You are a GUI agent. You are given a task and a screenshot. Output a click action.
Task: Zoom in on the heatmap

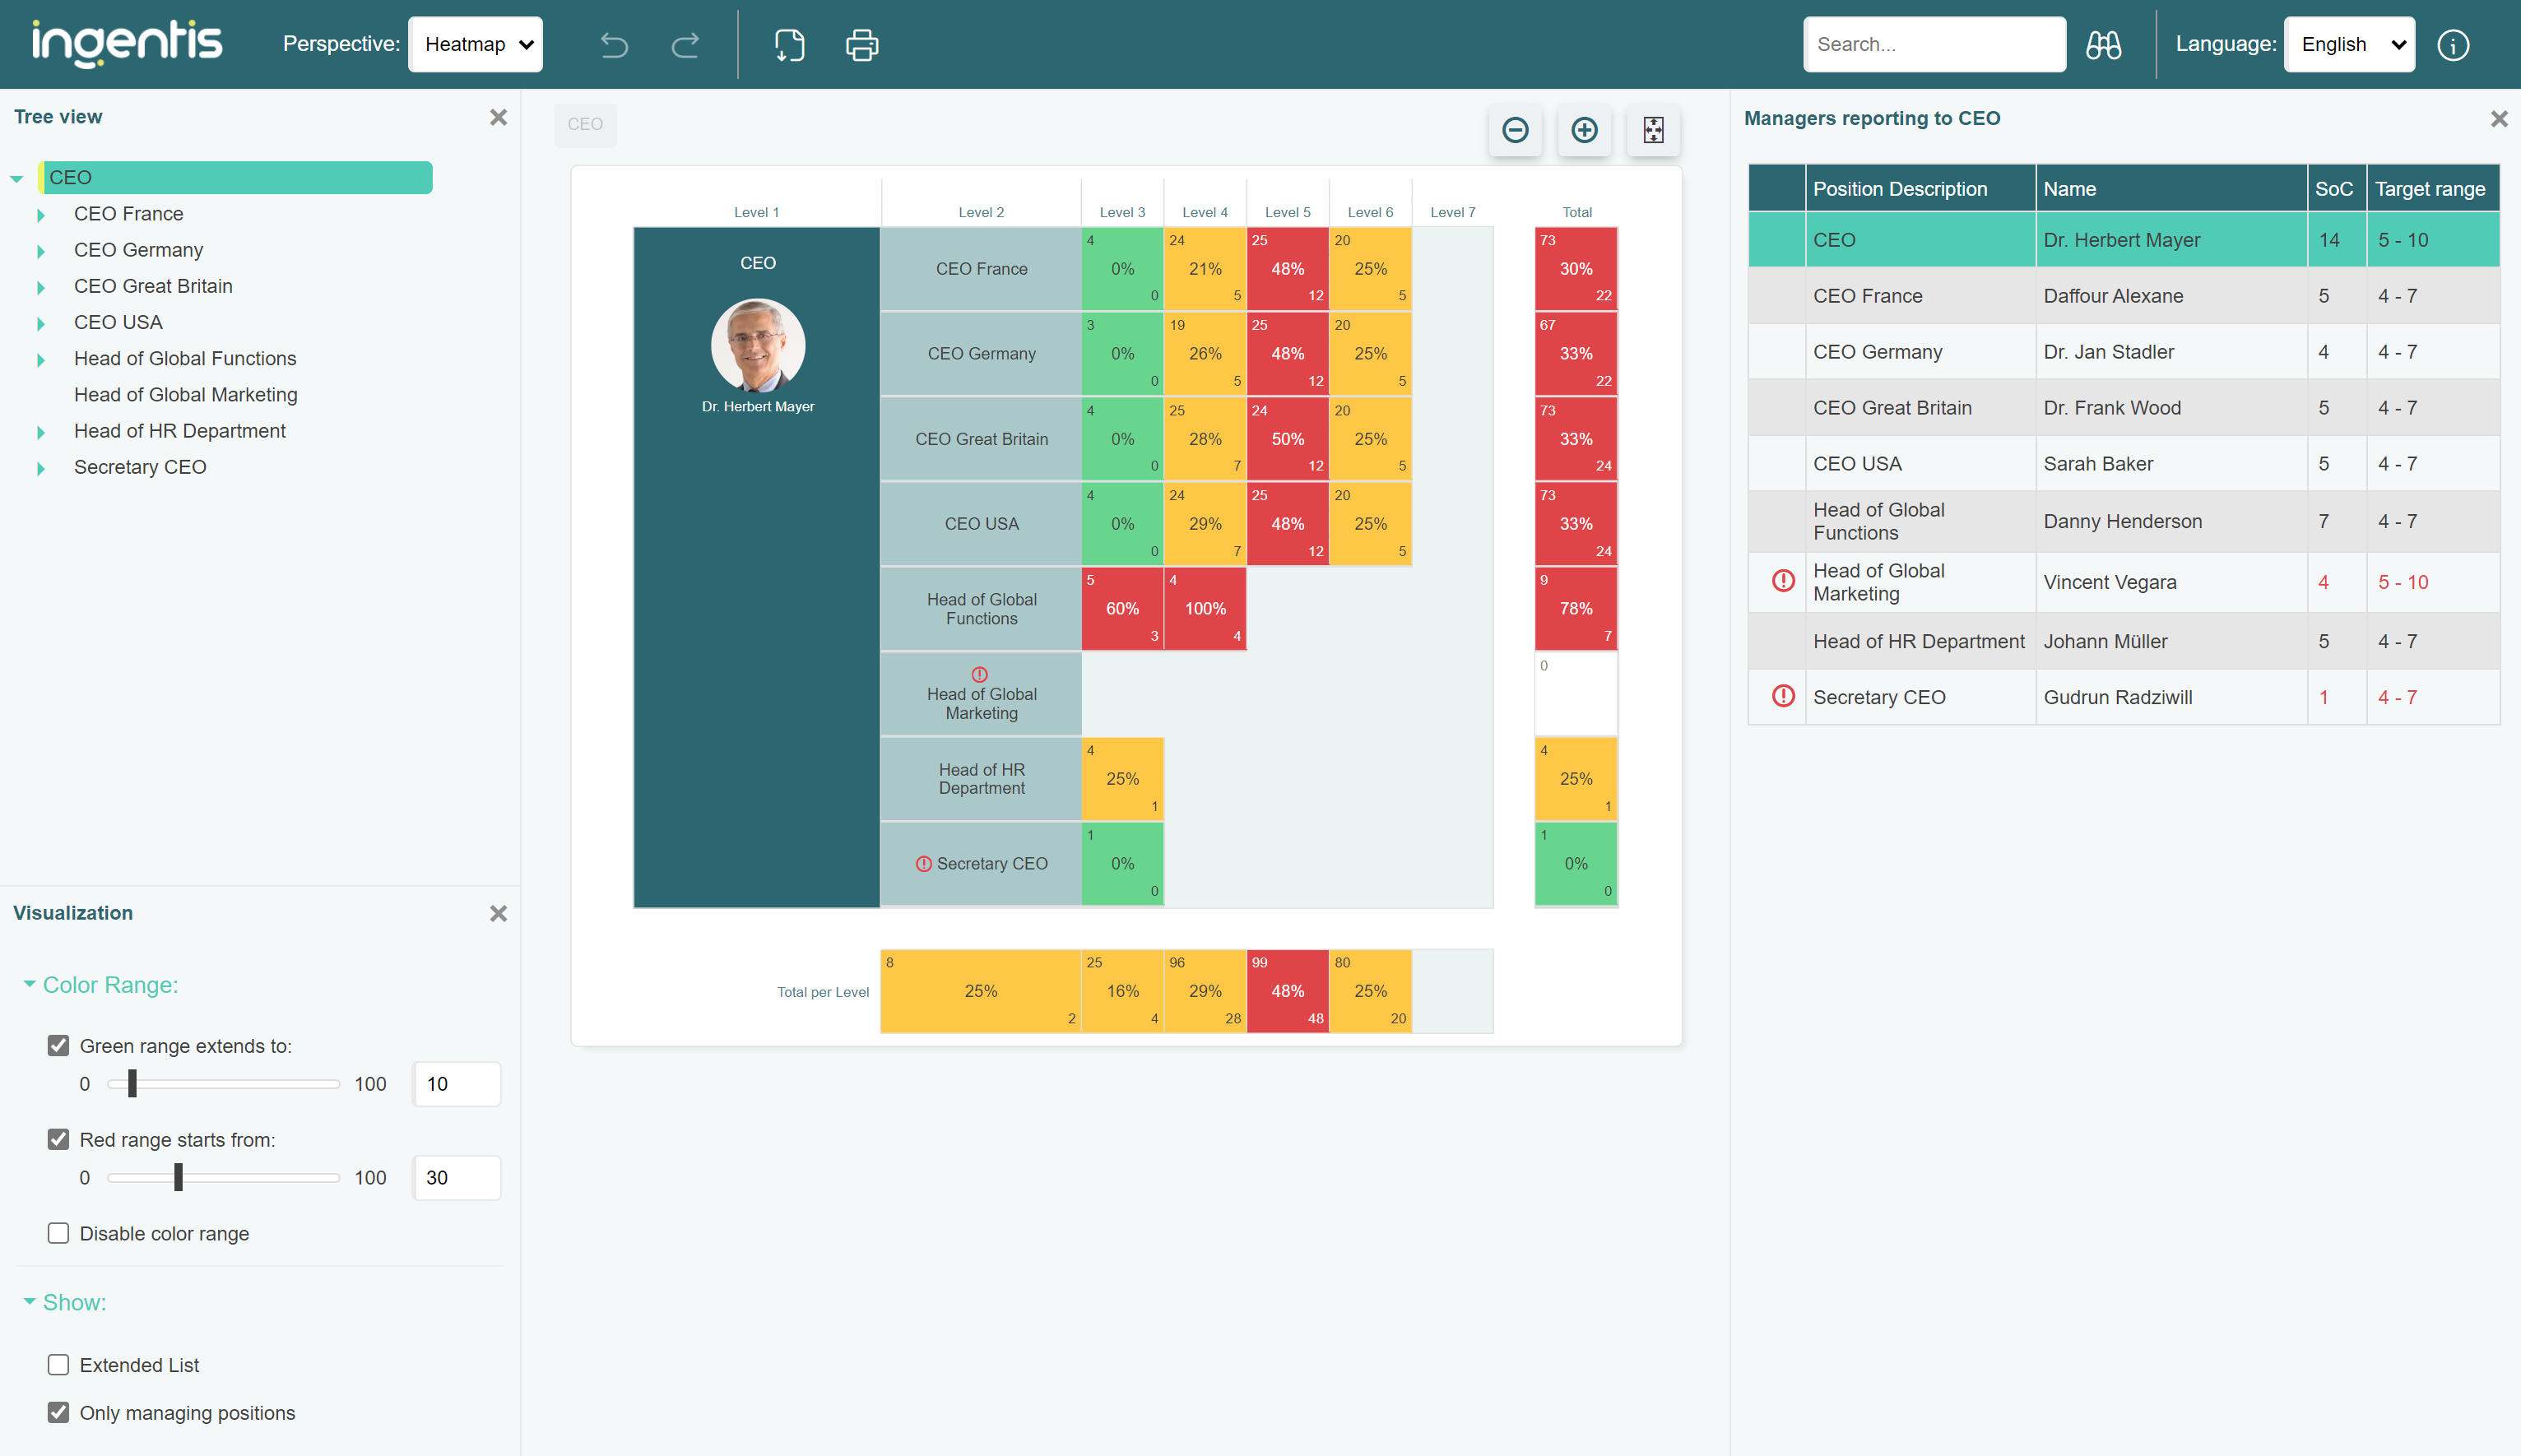(x=1584, y=130)
